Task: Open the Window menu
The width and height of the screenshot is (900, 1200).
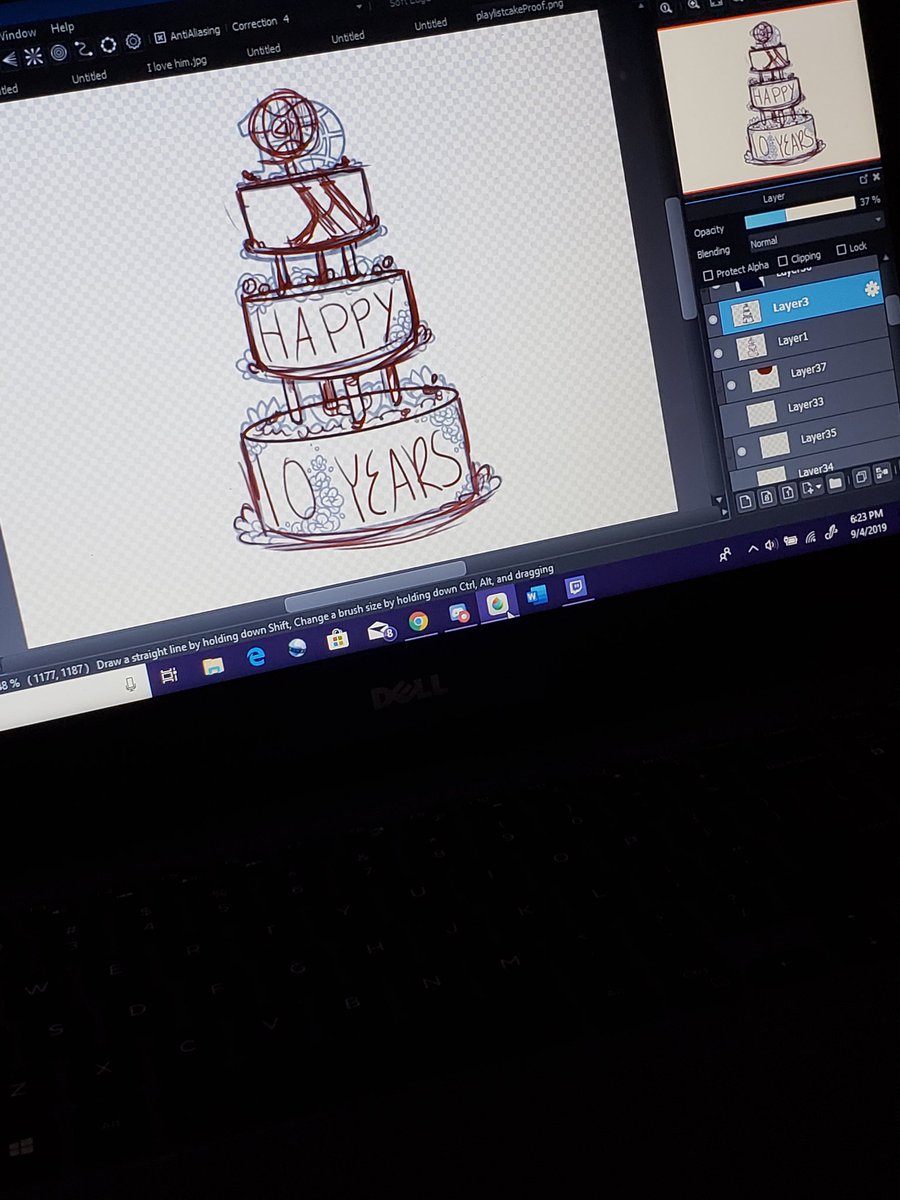Action: coord(19,33)
